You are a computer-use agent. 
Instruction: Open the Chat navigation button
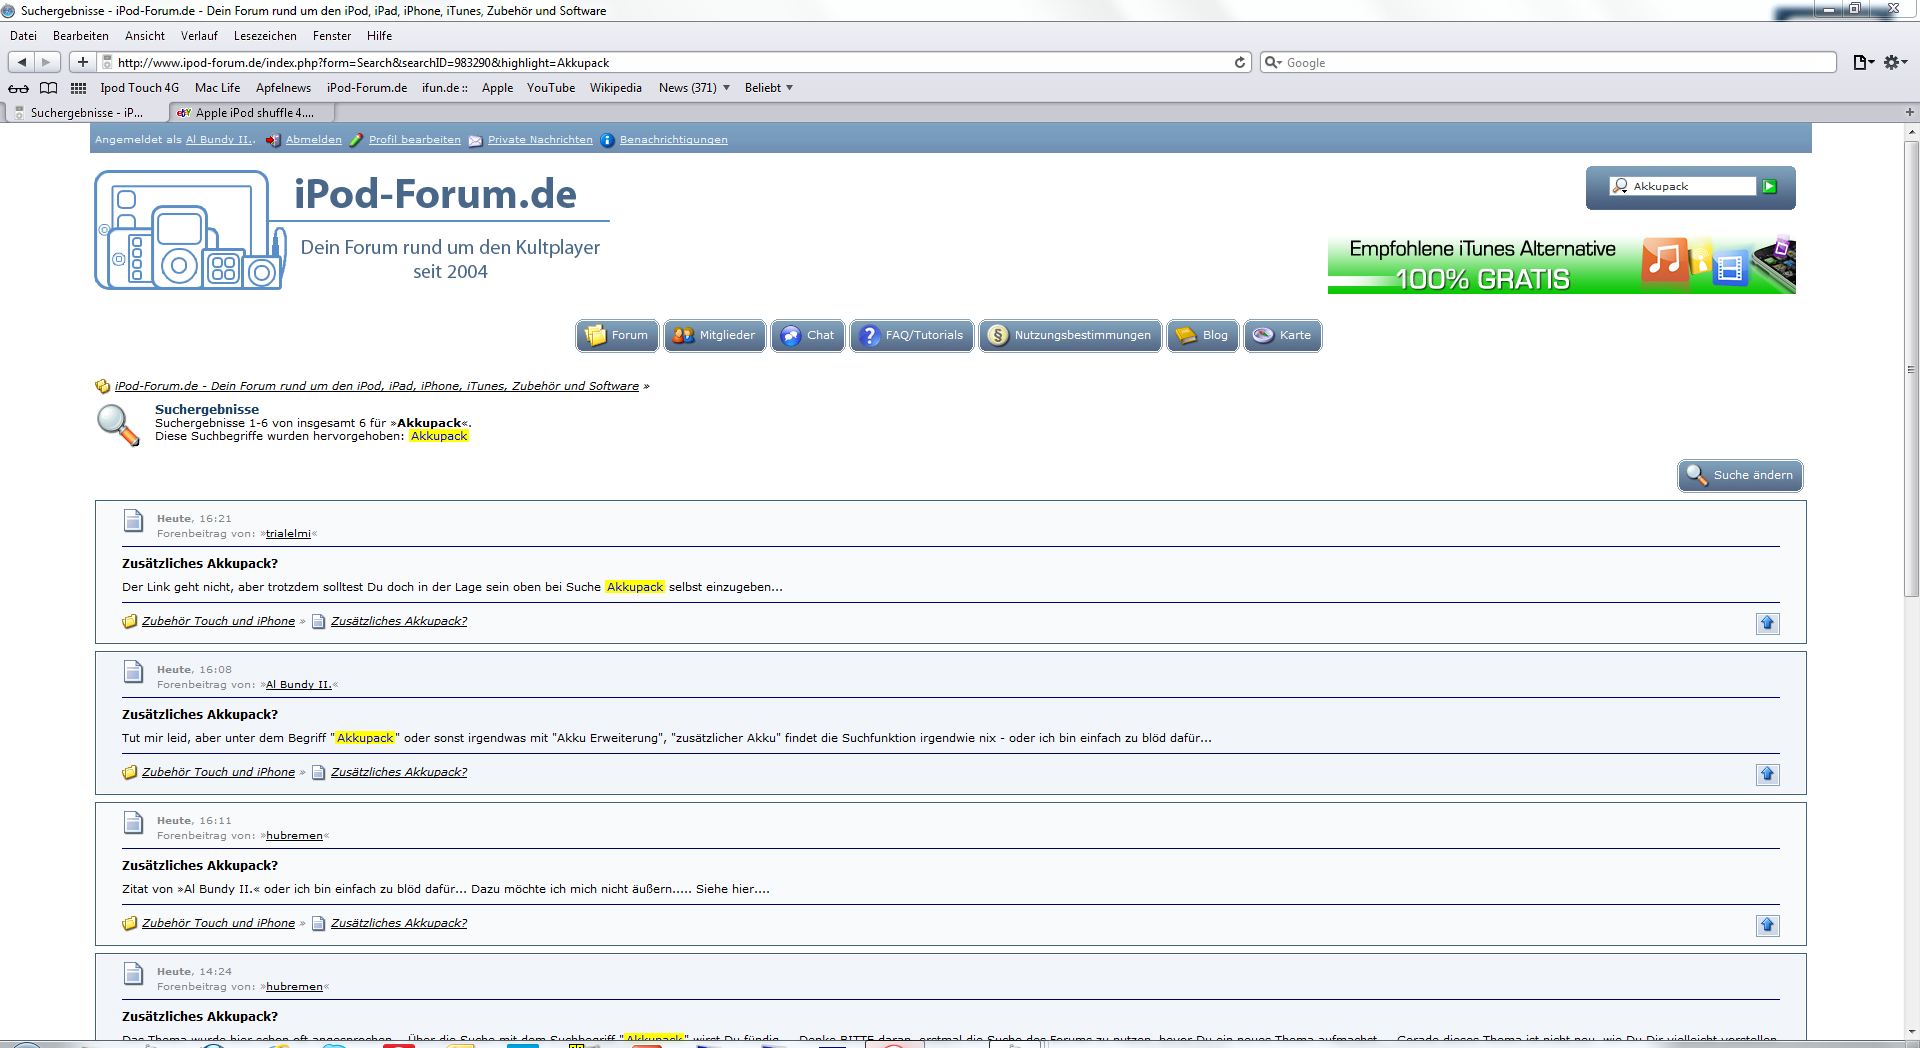pos(808,335)
